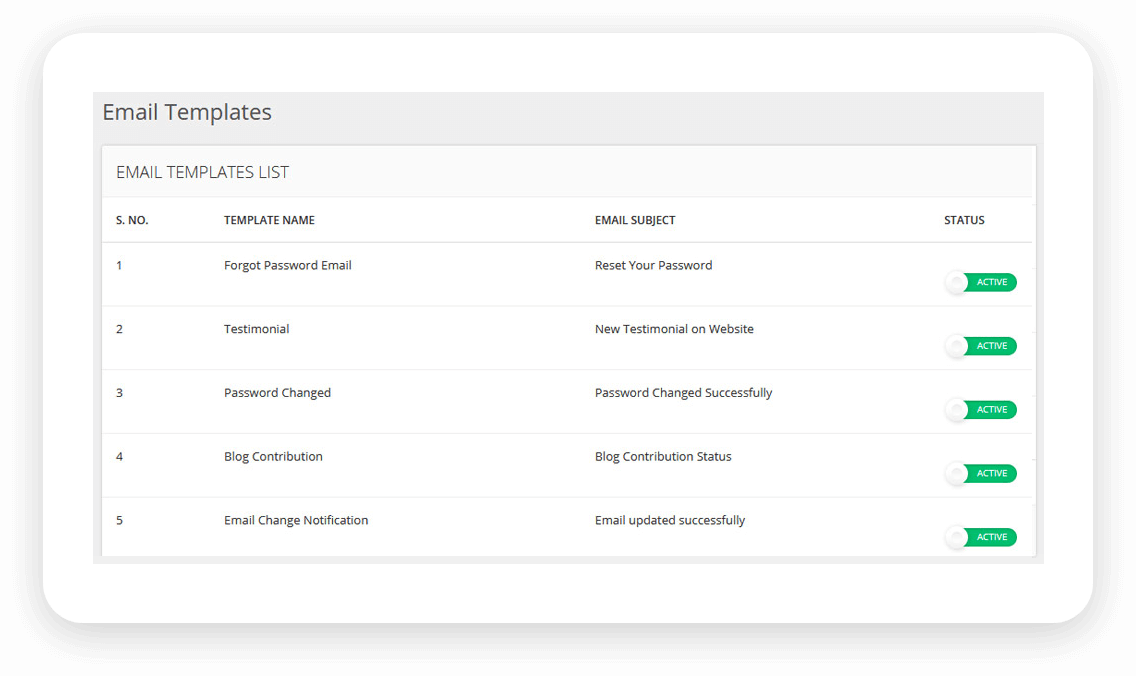Click the STATUS column header
This screenshot has width=1136, height=676.
[964, 220]
